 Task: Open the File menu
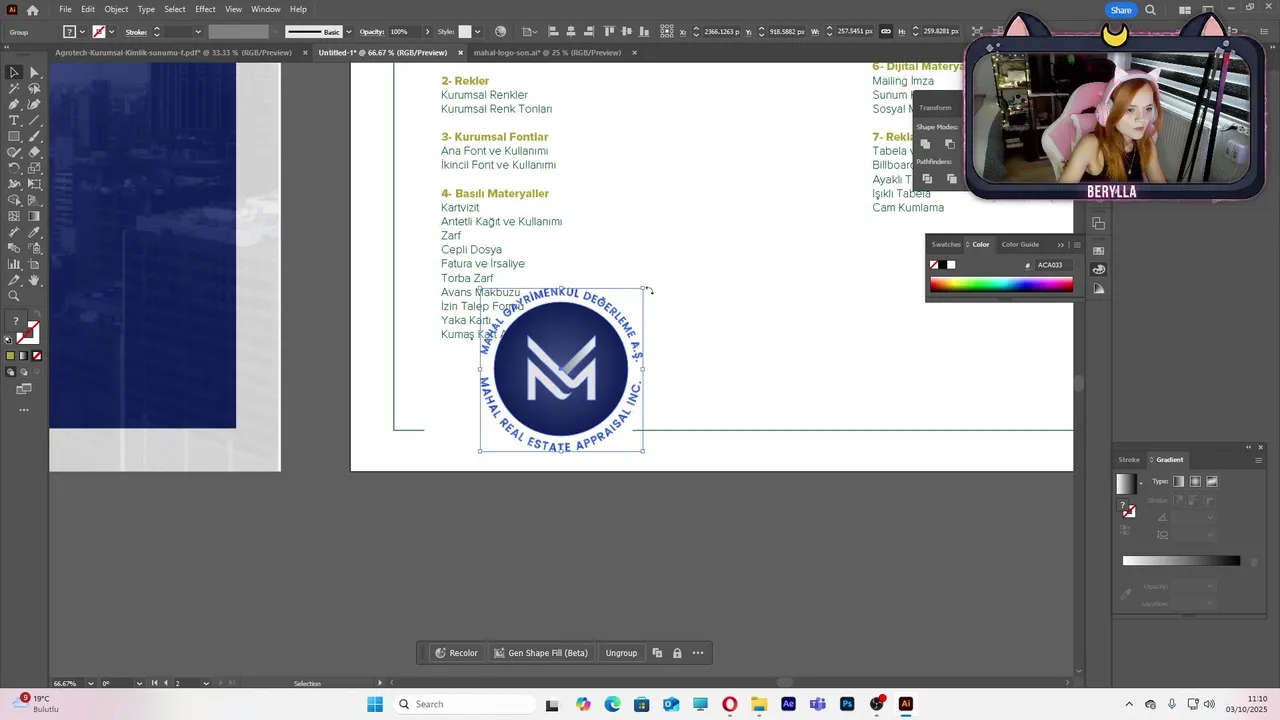(65, 9)
